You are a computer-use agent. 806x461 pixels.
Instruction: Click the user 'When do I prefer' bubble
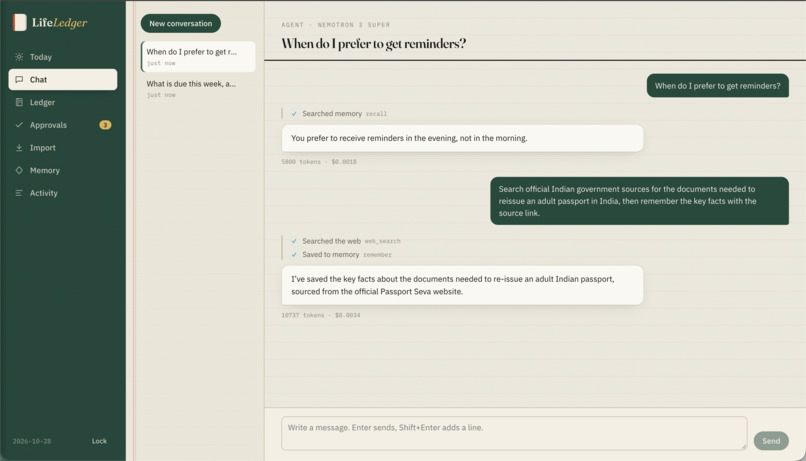coord(718,86)
